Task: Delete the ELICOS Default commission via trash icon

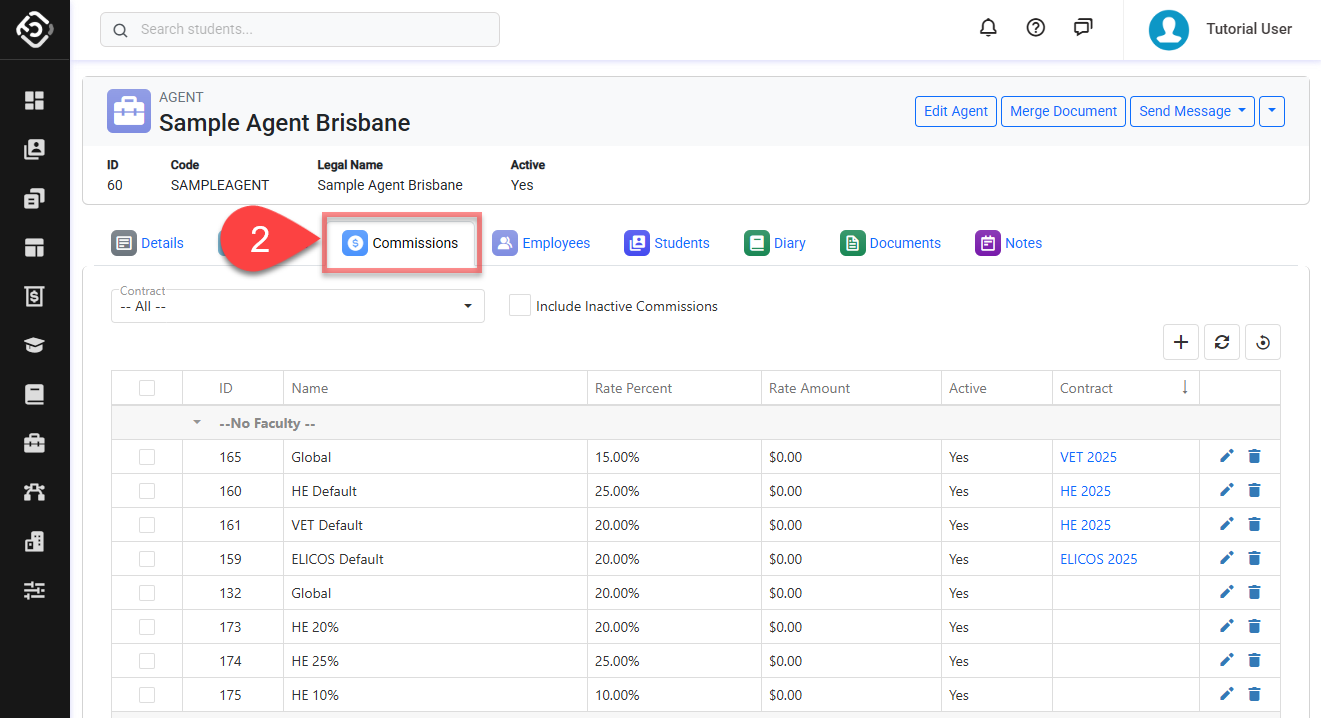Action: pyautogui.click(x=1254, y=558)
